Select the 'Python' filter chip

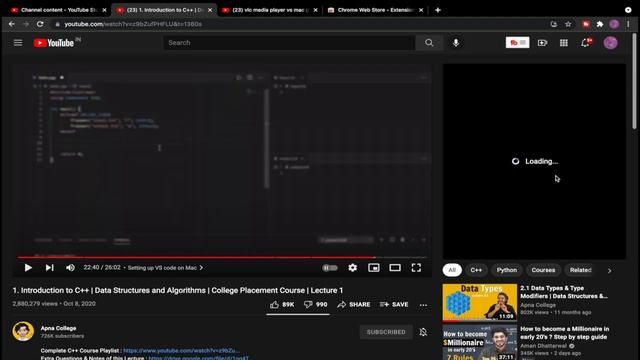(x=507, y=270)
